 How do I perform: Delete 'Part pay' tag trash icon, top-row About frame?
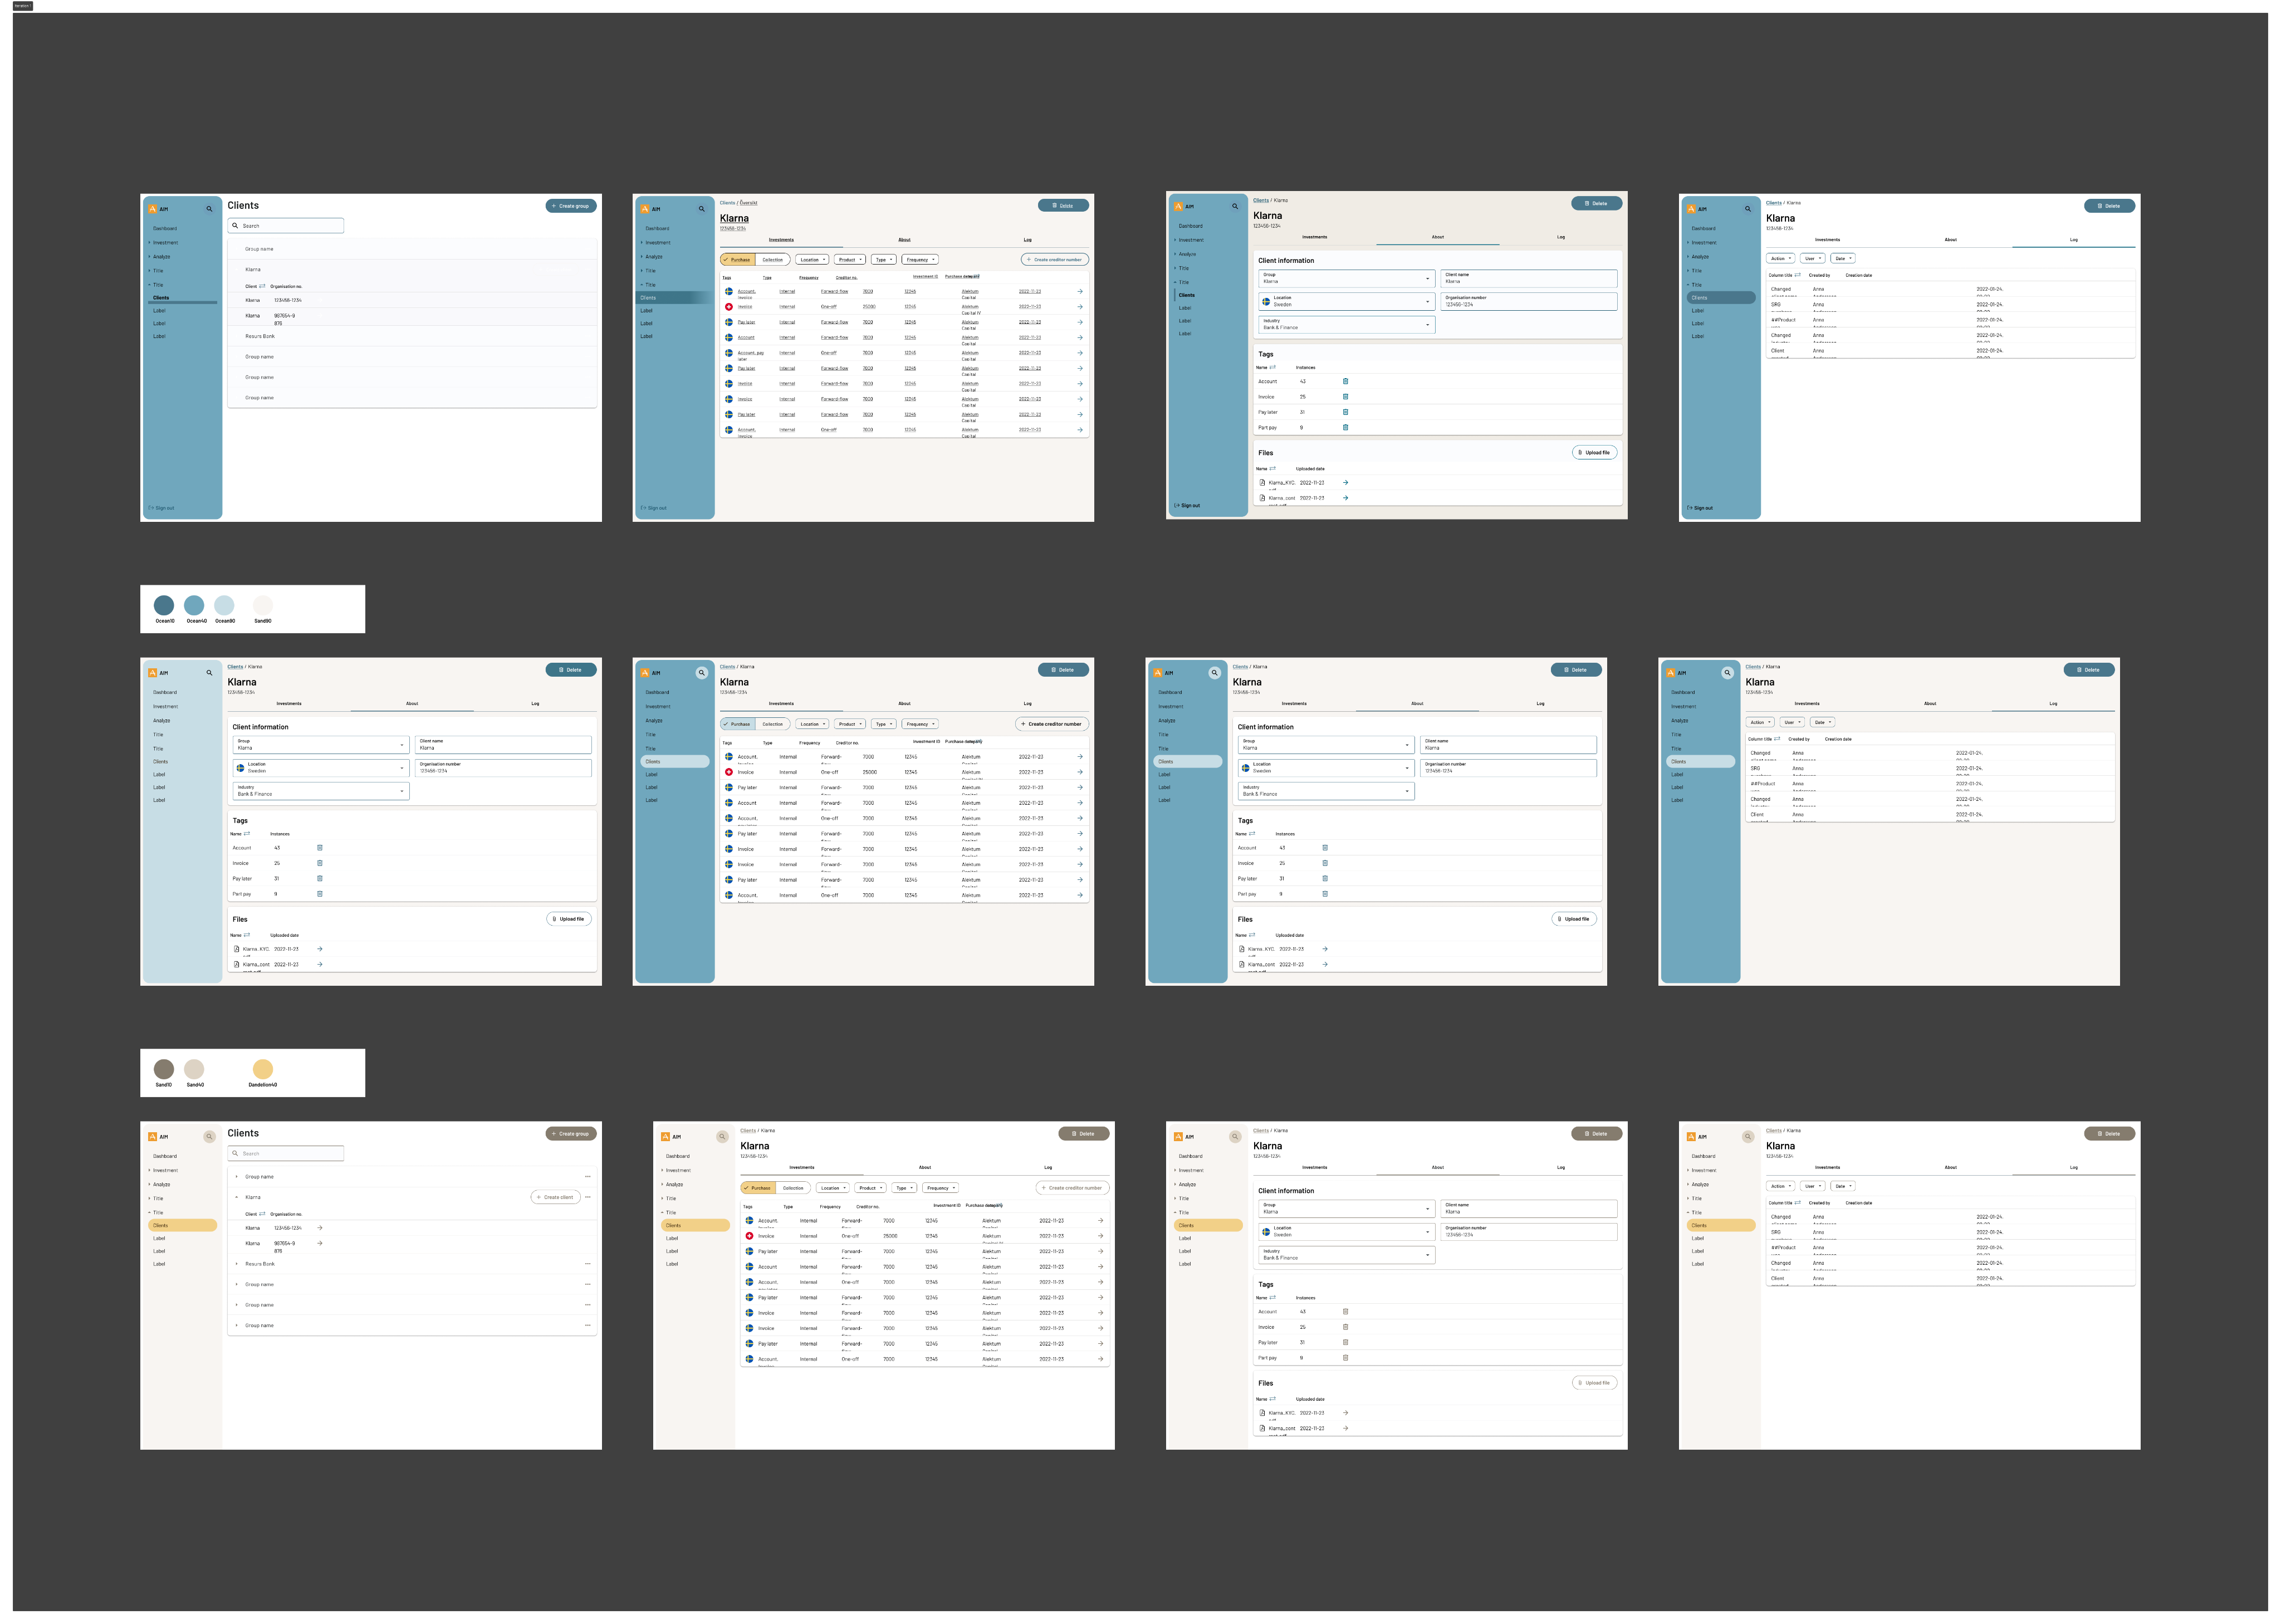click(x=1345, y=427)
